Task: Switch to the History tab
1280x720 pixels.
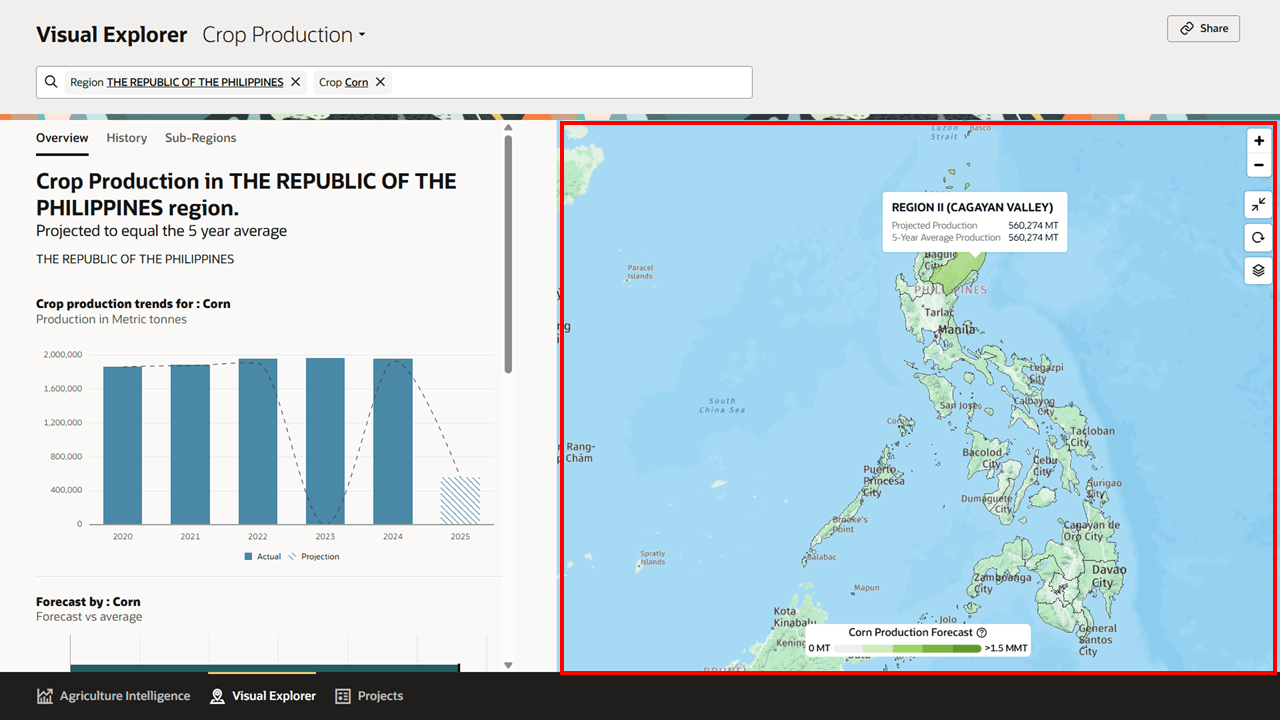Action: (126, 138)
